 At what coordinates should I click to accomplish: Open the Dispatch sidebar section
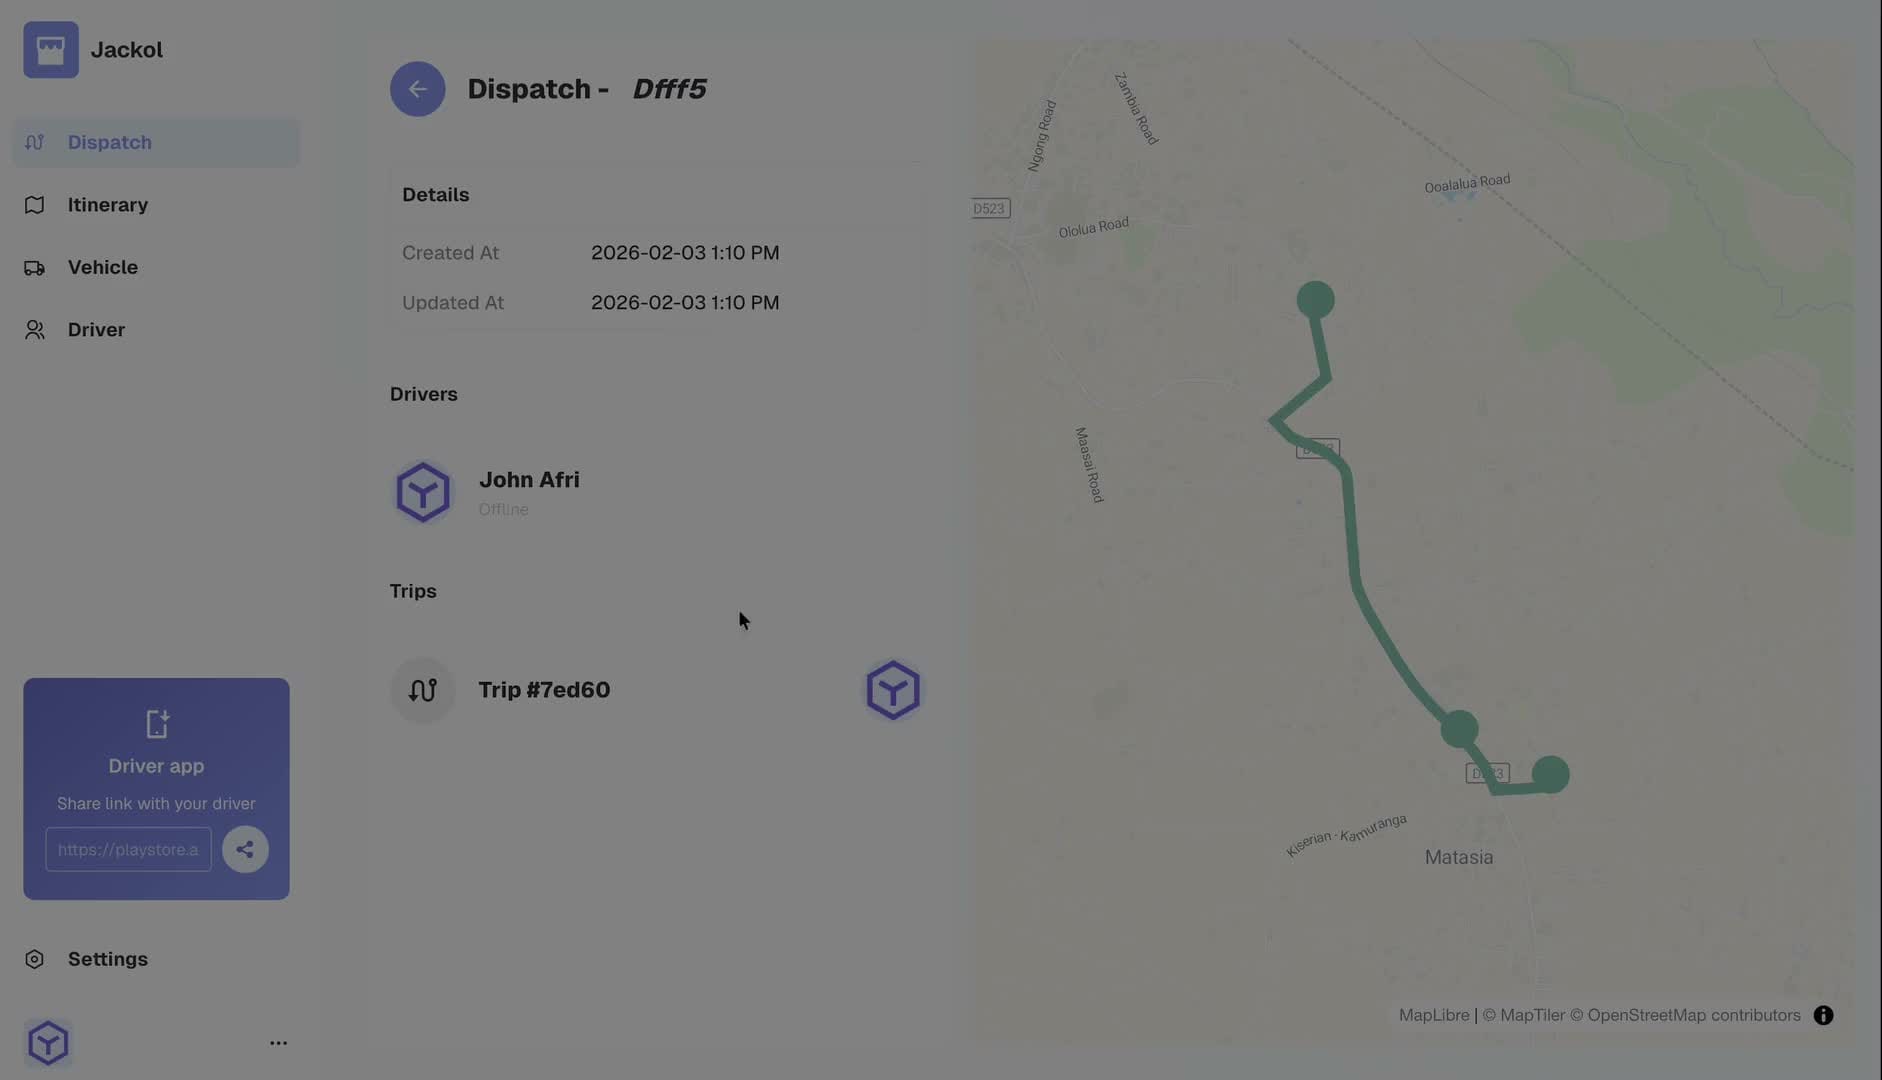pyautogui.click(x=155, y=143)
